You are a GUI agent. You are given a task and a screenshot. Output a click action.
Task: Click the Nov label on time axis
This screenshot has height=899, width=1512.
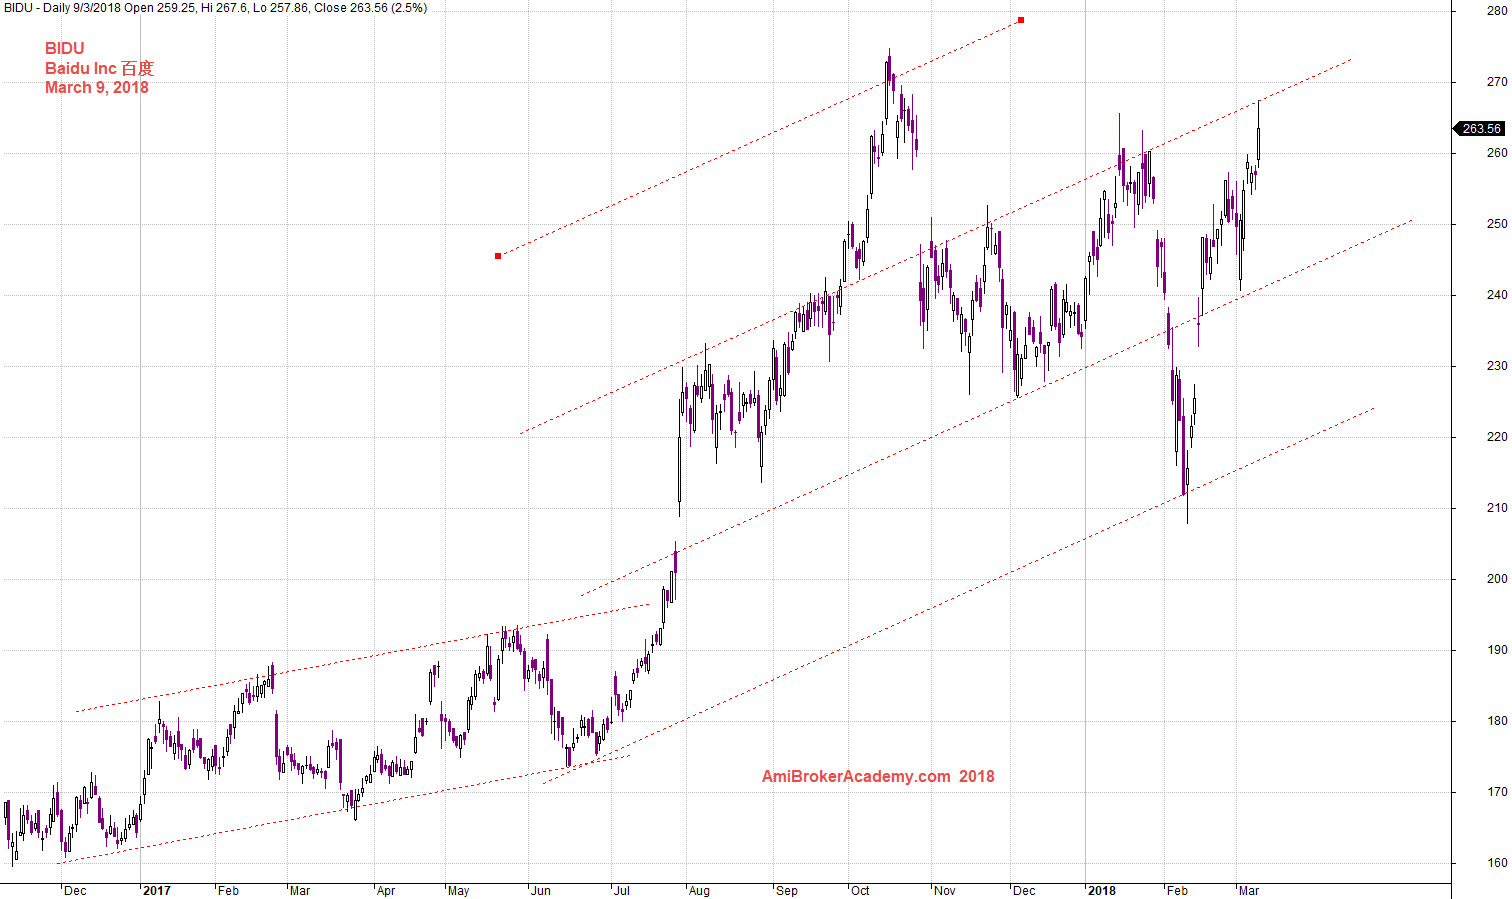945,891
